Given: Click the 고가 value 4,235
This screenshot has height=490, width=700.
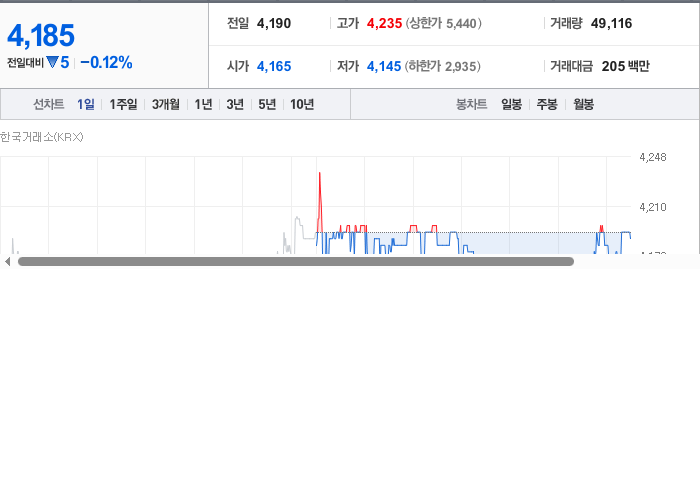Looking at the screenshot, I should [384, 23].
